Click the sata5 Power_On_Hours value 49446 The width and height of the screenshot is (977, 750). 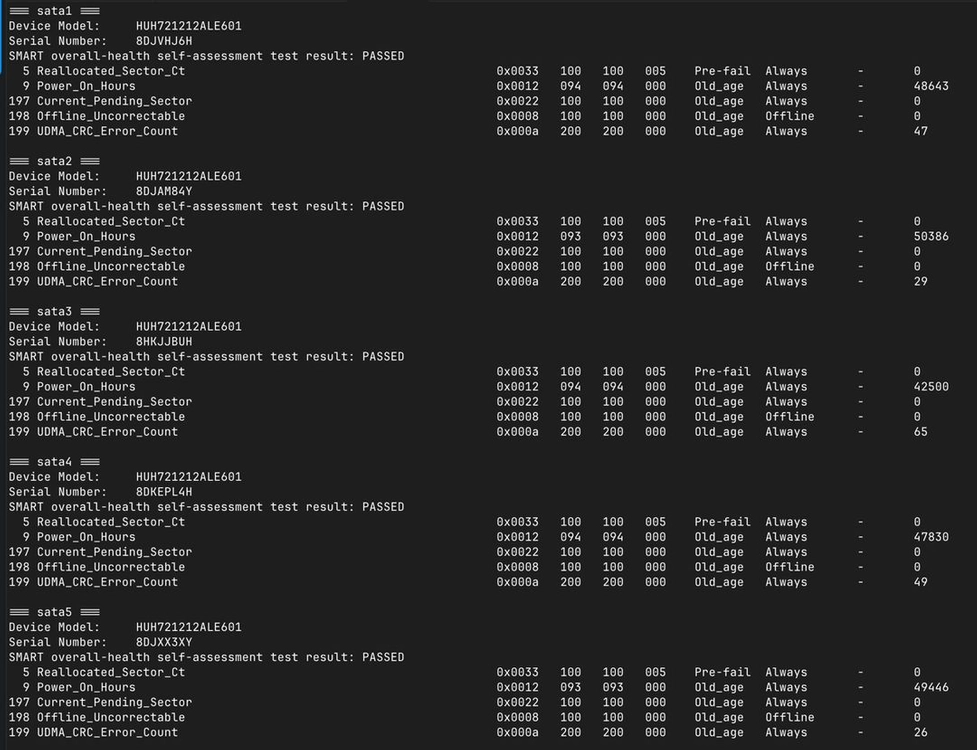(x=931, y=688)
